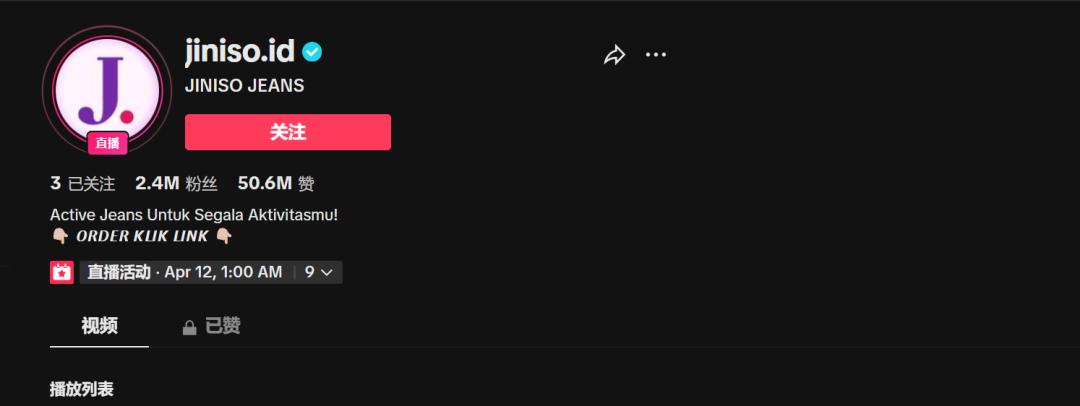
Task: Click the share arrow icon
Action: pyautogui.click(x=614, y=55)
